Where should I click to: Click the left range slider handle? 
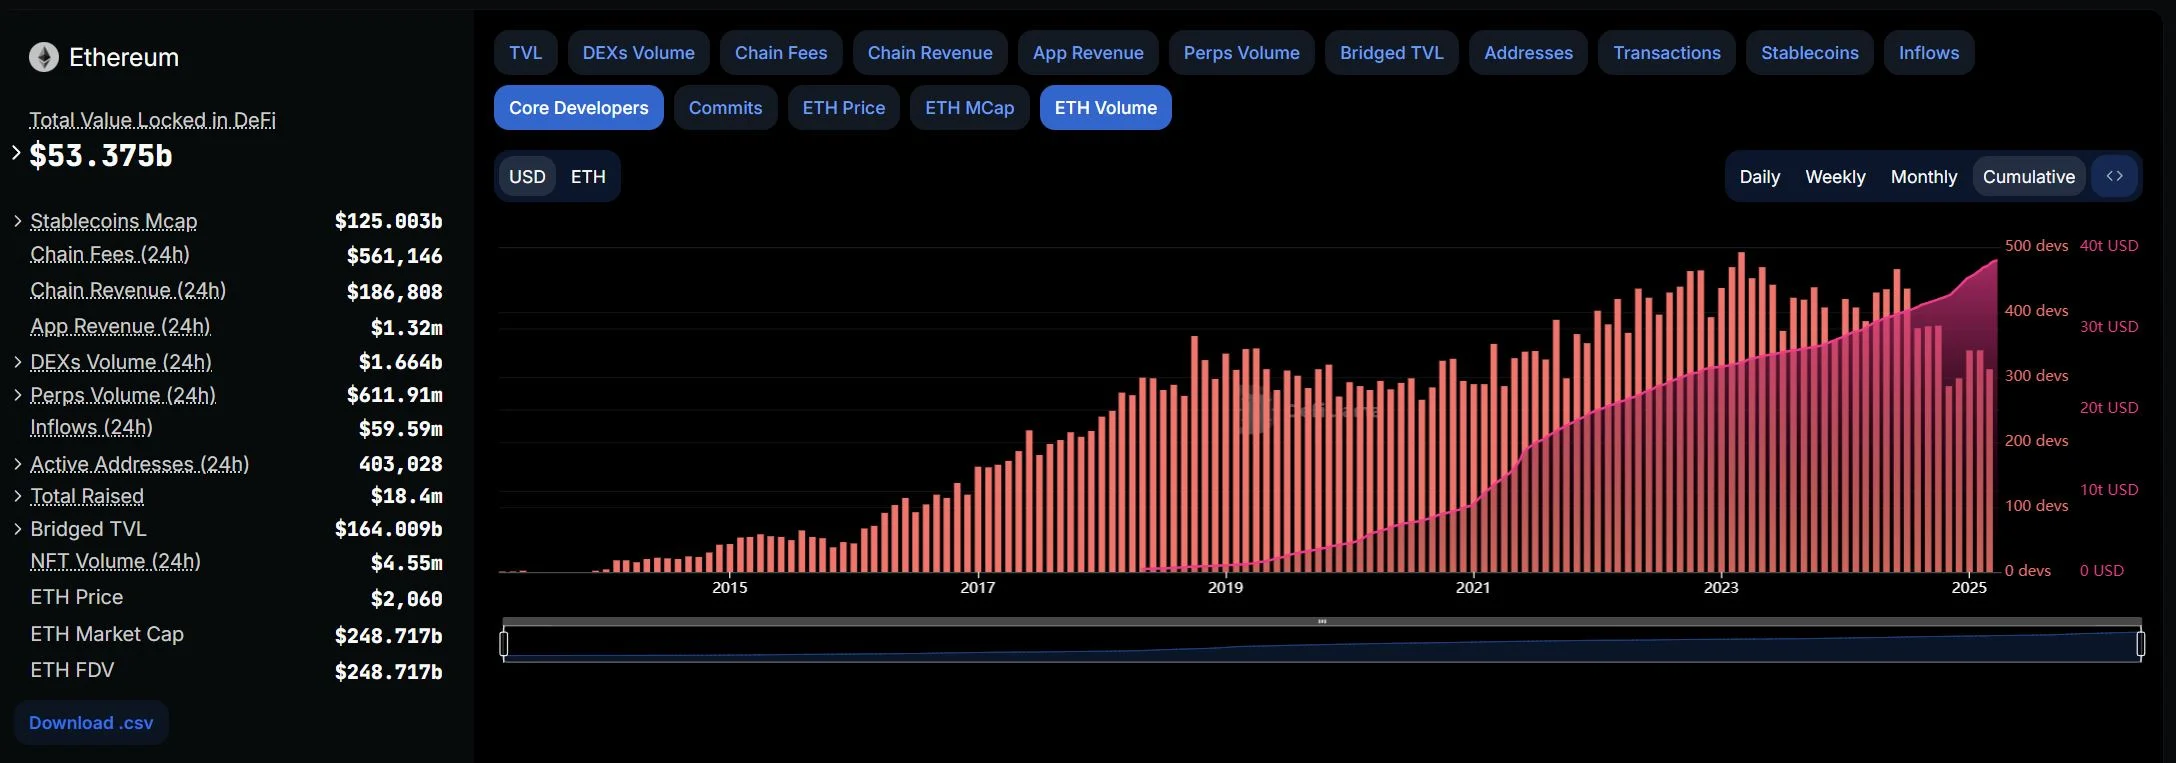click(504, 643)
